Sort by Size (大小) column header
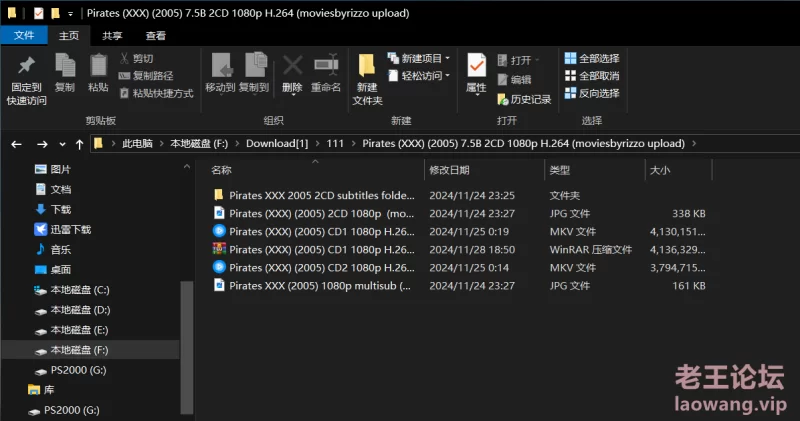This screenshot has height=421, width=800. (x=660, y=170)
